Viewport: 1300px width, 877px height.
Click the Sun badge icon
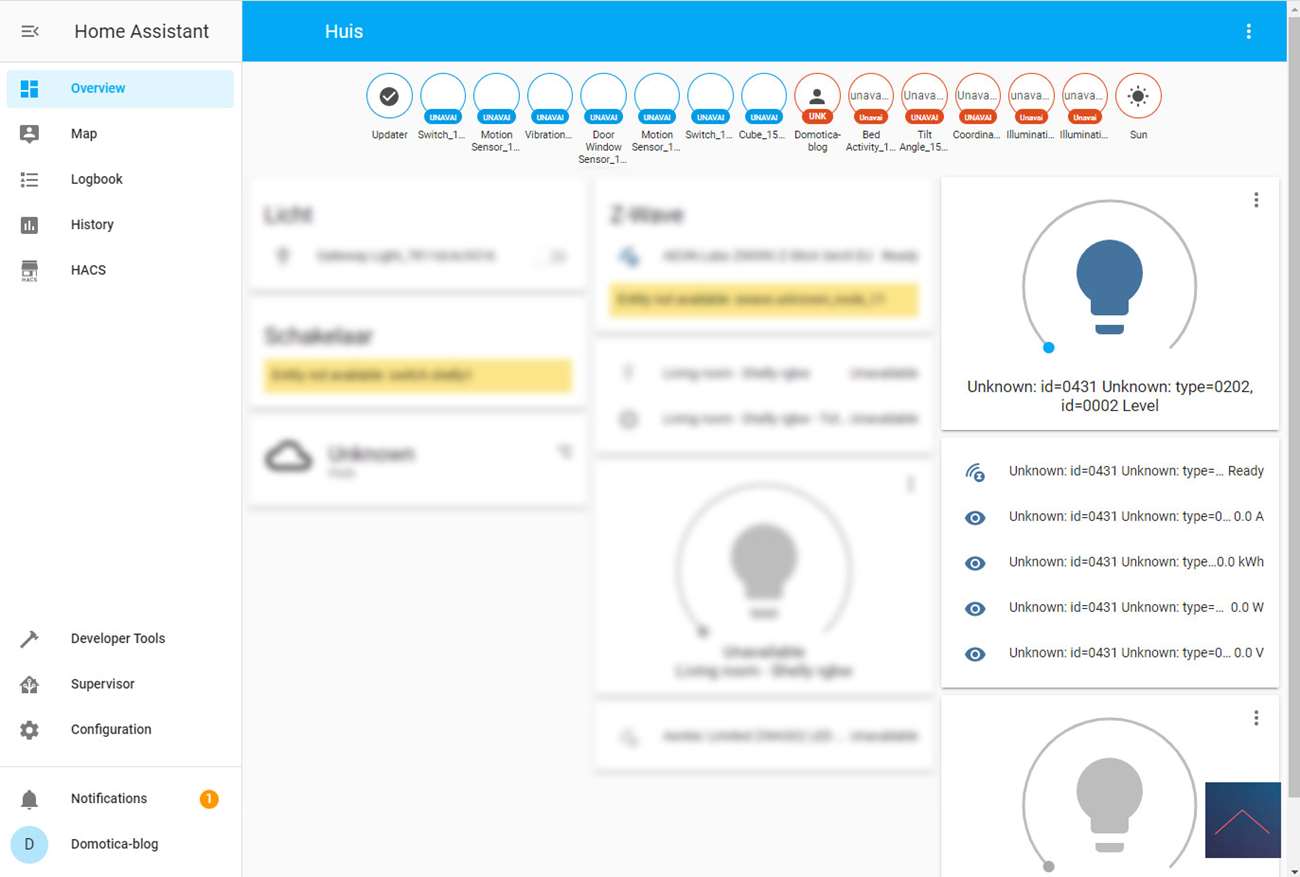[1138, 97]
